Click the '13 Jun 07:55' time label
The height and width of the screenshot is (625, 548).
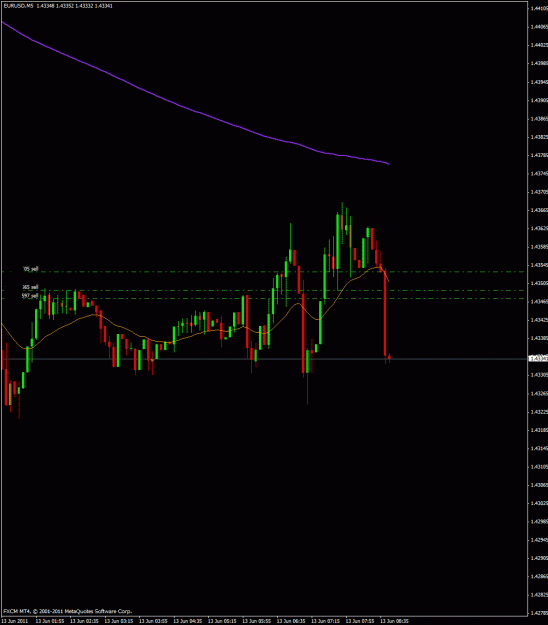pos(360,621)
